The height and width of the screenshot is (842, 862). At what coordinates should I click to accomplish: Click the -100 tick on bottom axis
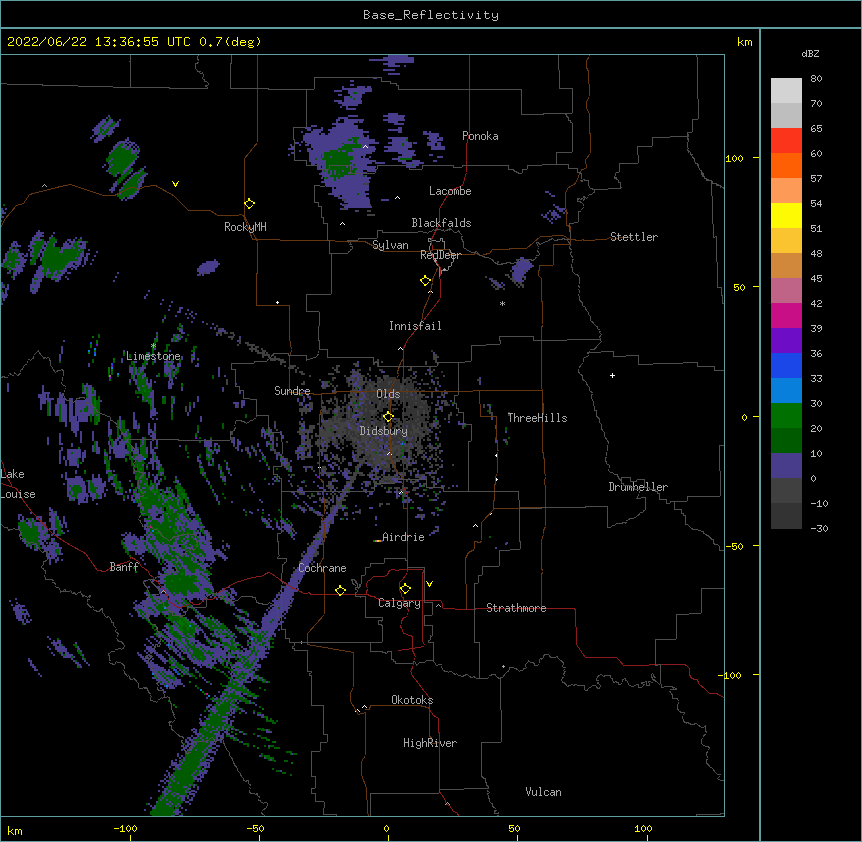125,828
